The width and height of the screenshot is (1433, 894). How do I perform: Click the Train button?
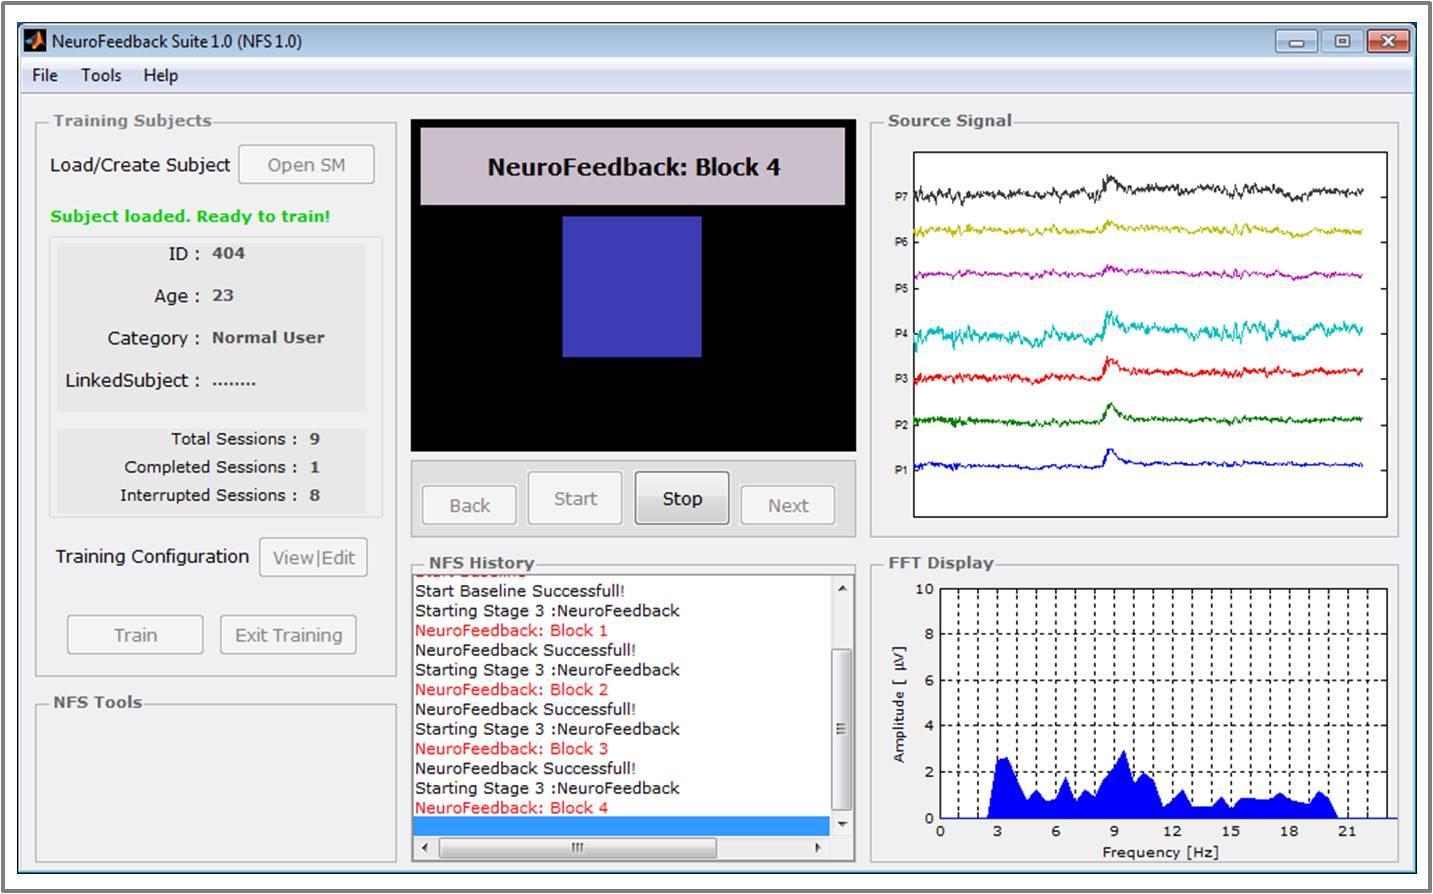(x=135, y=635)
